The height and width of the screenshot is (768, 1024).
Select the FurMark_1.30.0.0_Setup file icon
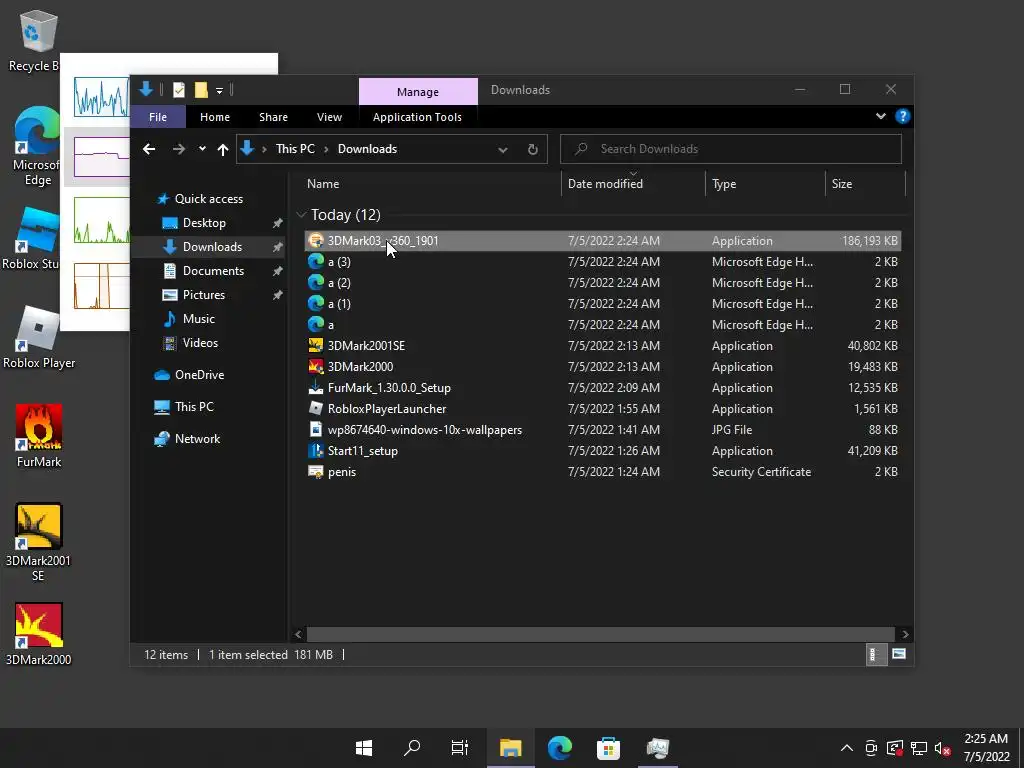coord(316,388)
